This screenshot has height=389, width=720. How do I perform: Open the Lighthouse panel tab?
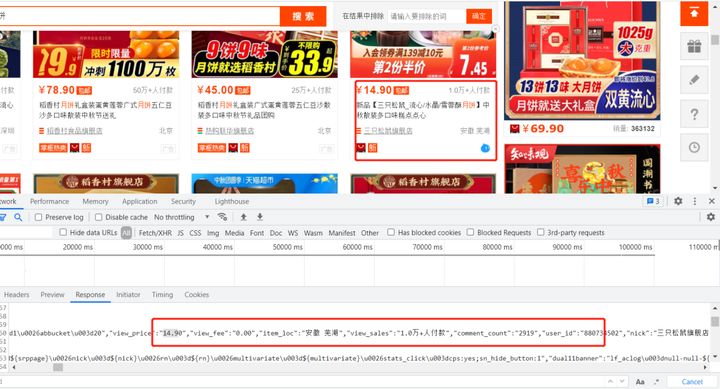232,202
